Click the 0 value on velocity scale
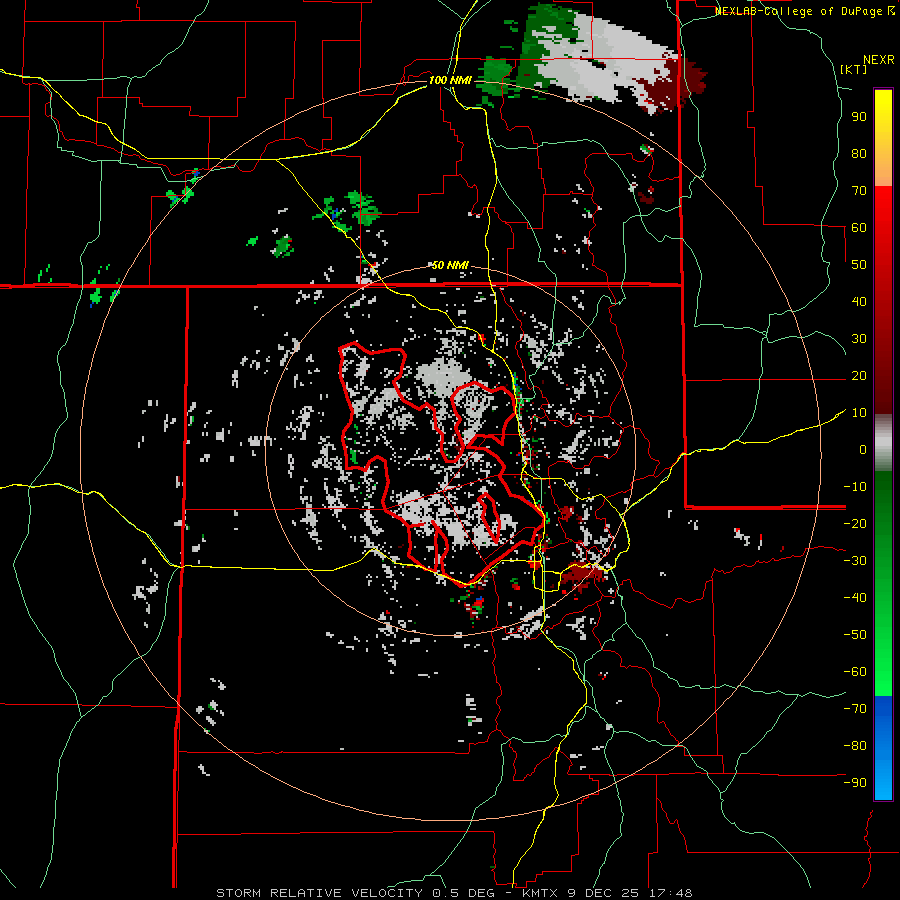The width and height of the screenshot is (900, 900). click(x=862, y=449)
